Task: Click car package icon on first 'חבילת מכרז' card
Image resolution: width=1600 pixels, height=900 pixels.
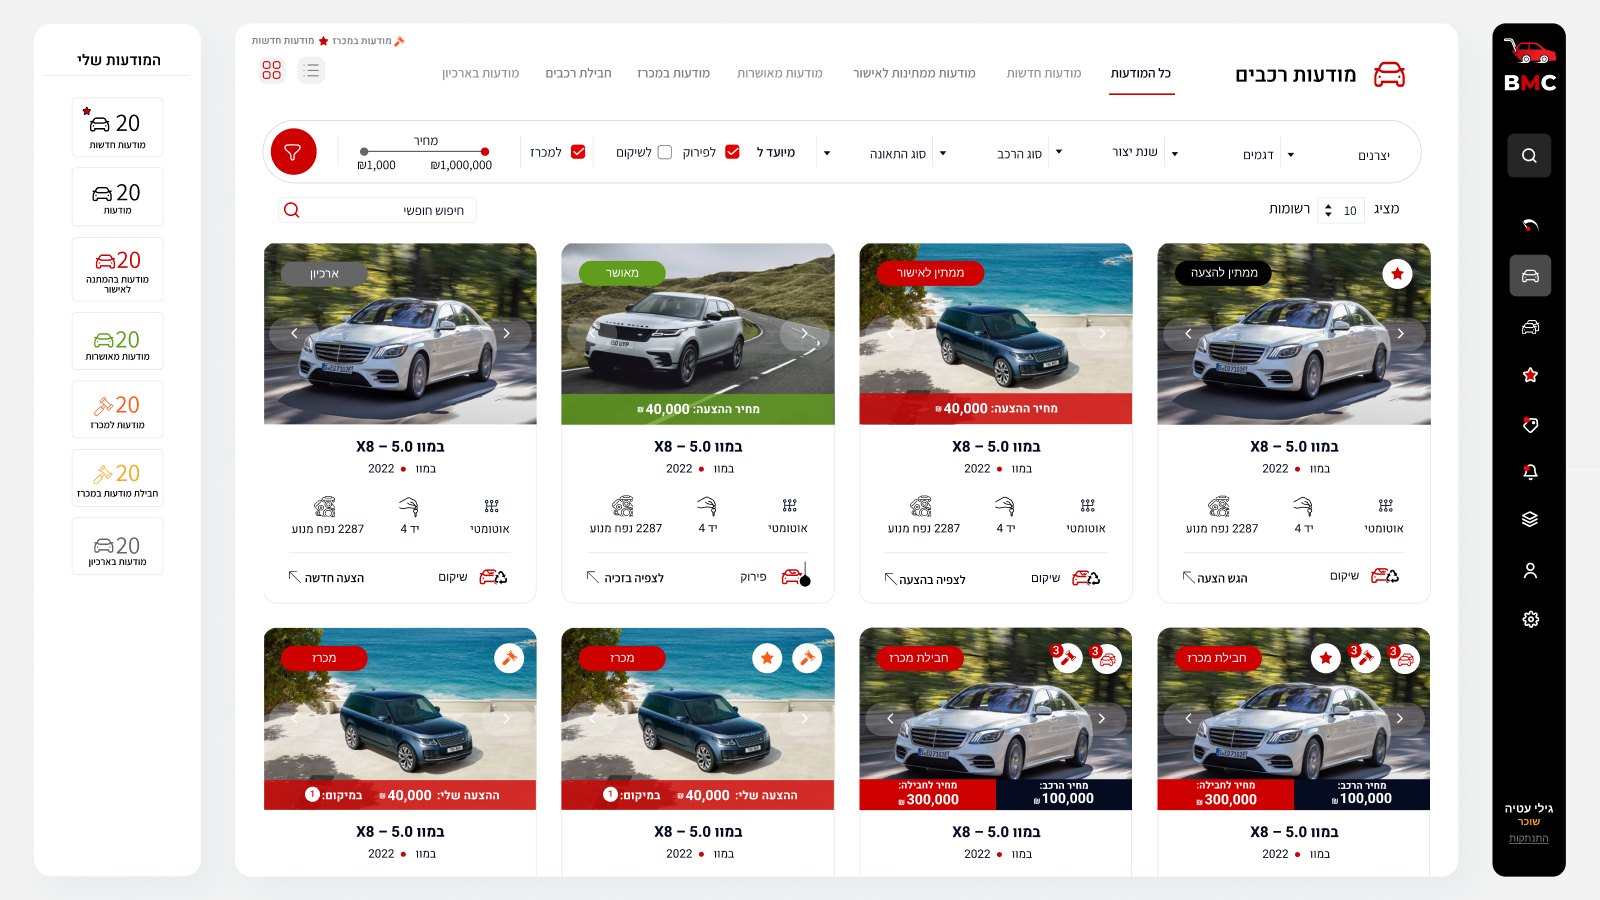Action: pos(1106,658)
